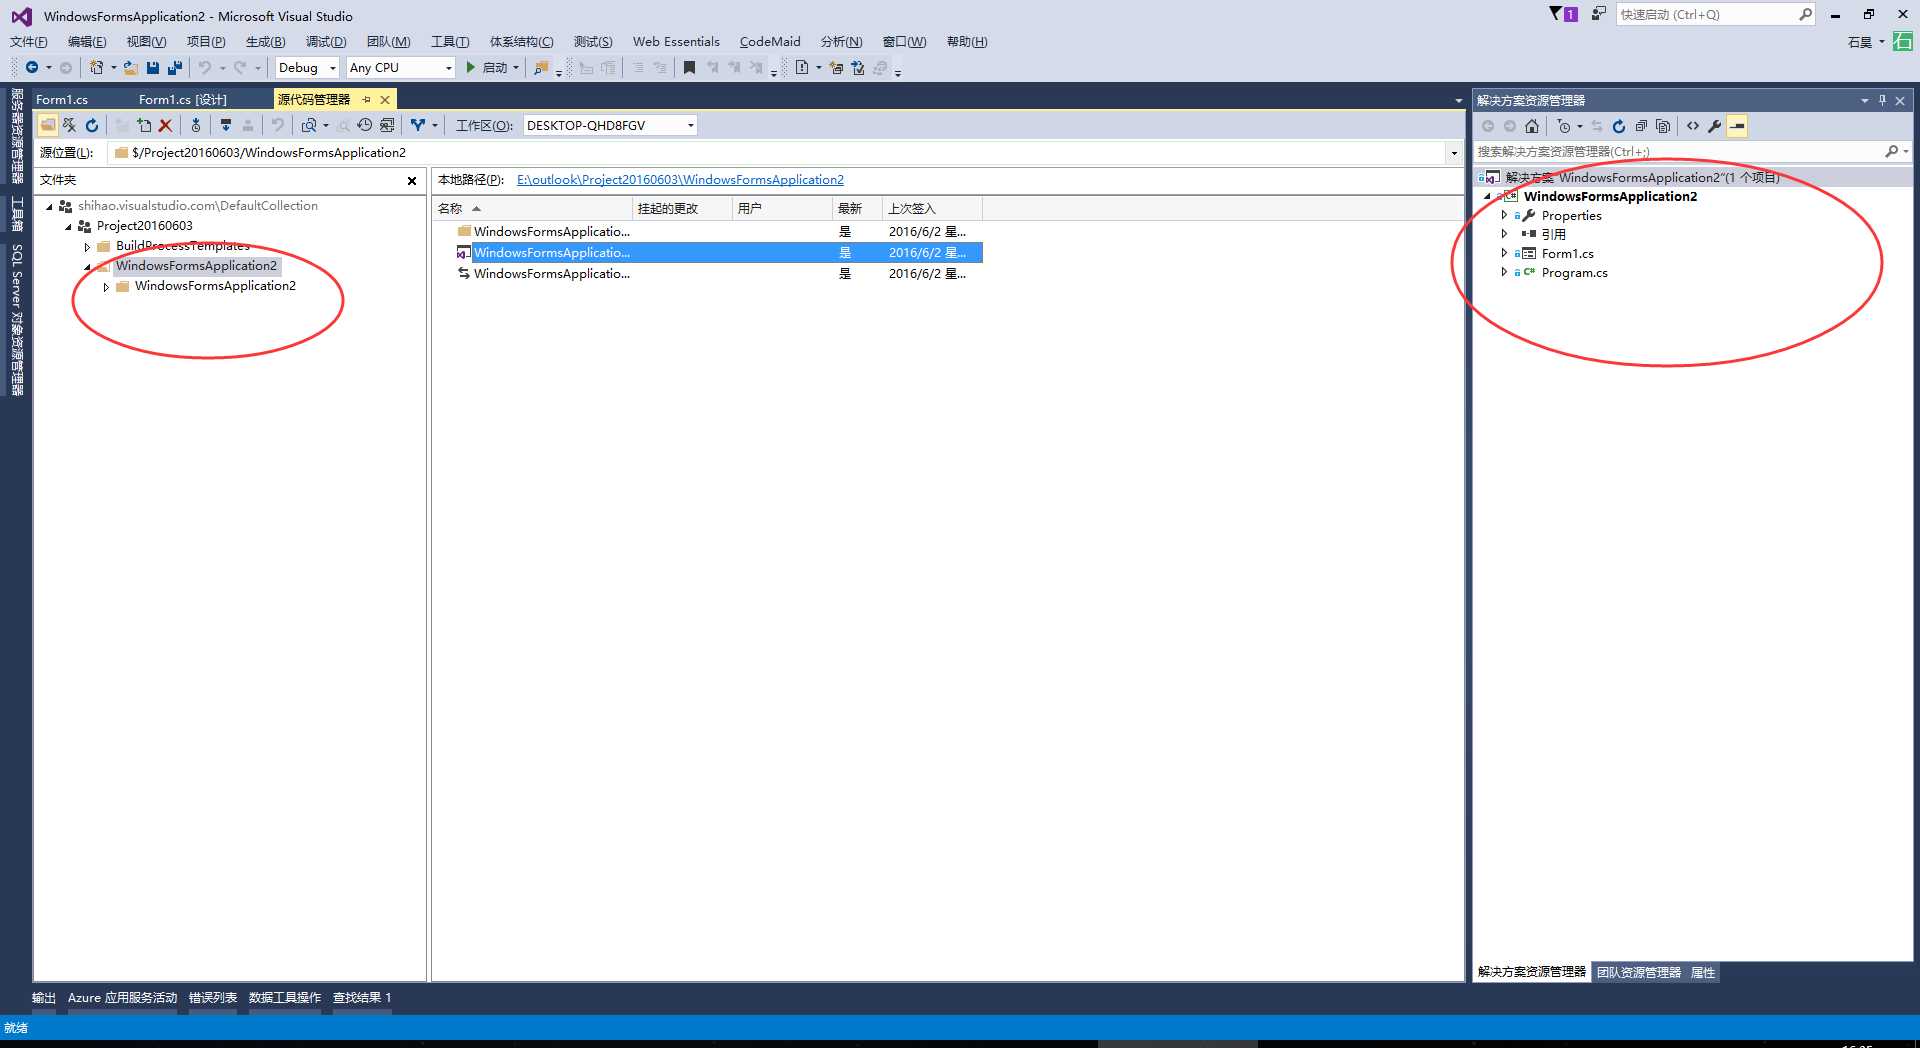Image resolution: width=1920 pixels, height=1048 pixels.
Task: Click the Save icon in main toolbar
Action: point(153,67)
